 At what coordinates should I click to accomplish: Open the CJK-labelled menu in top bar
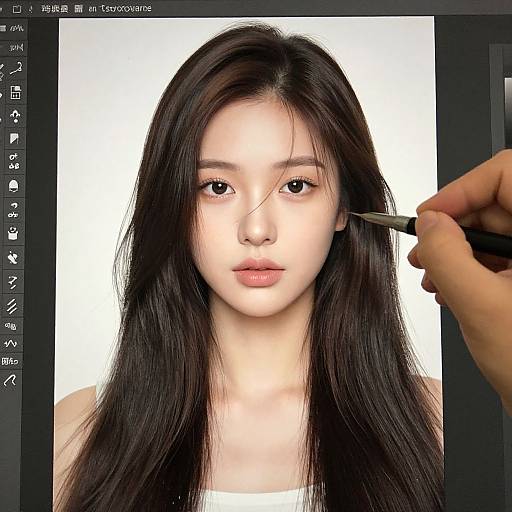click(x=55, y=9)
